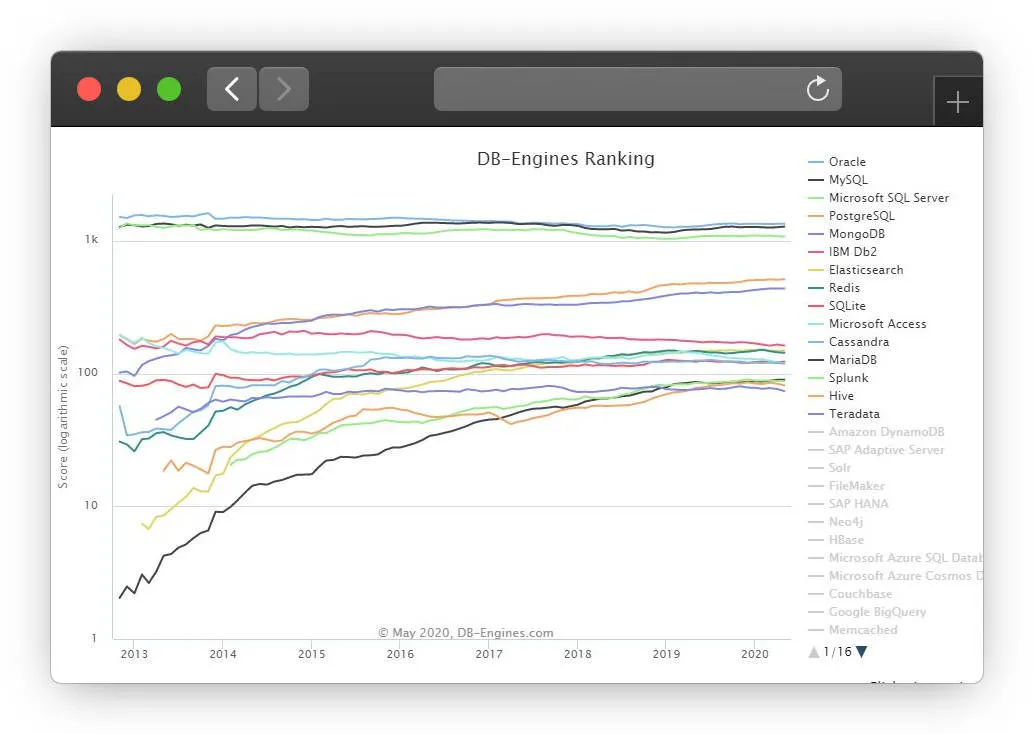
Task: Hide the Microsoft SQL Server series
Action: 878,198
